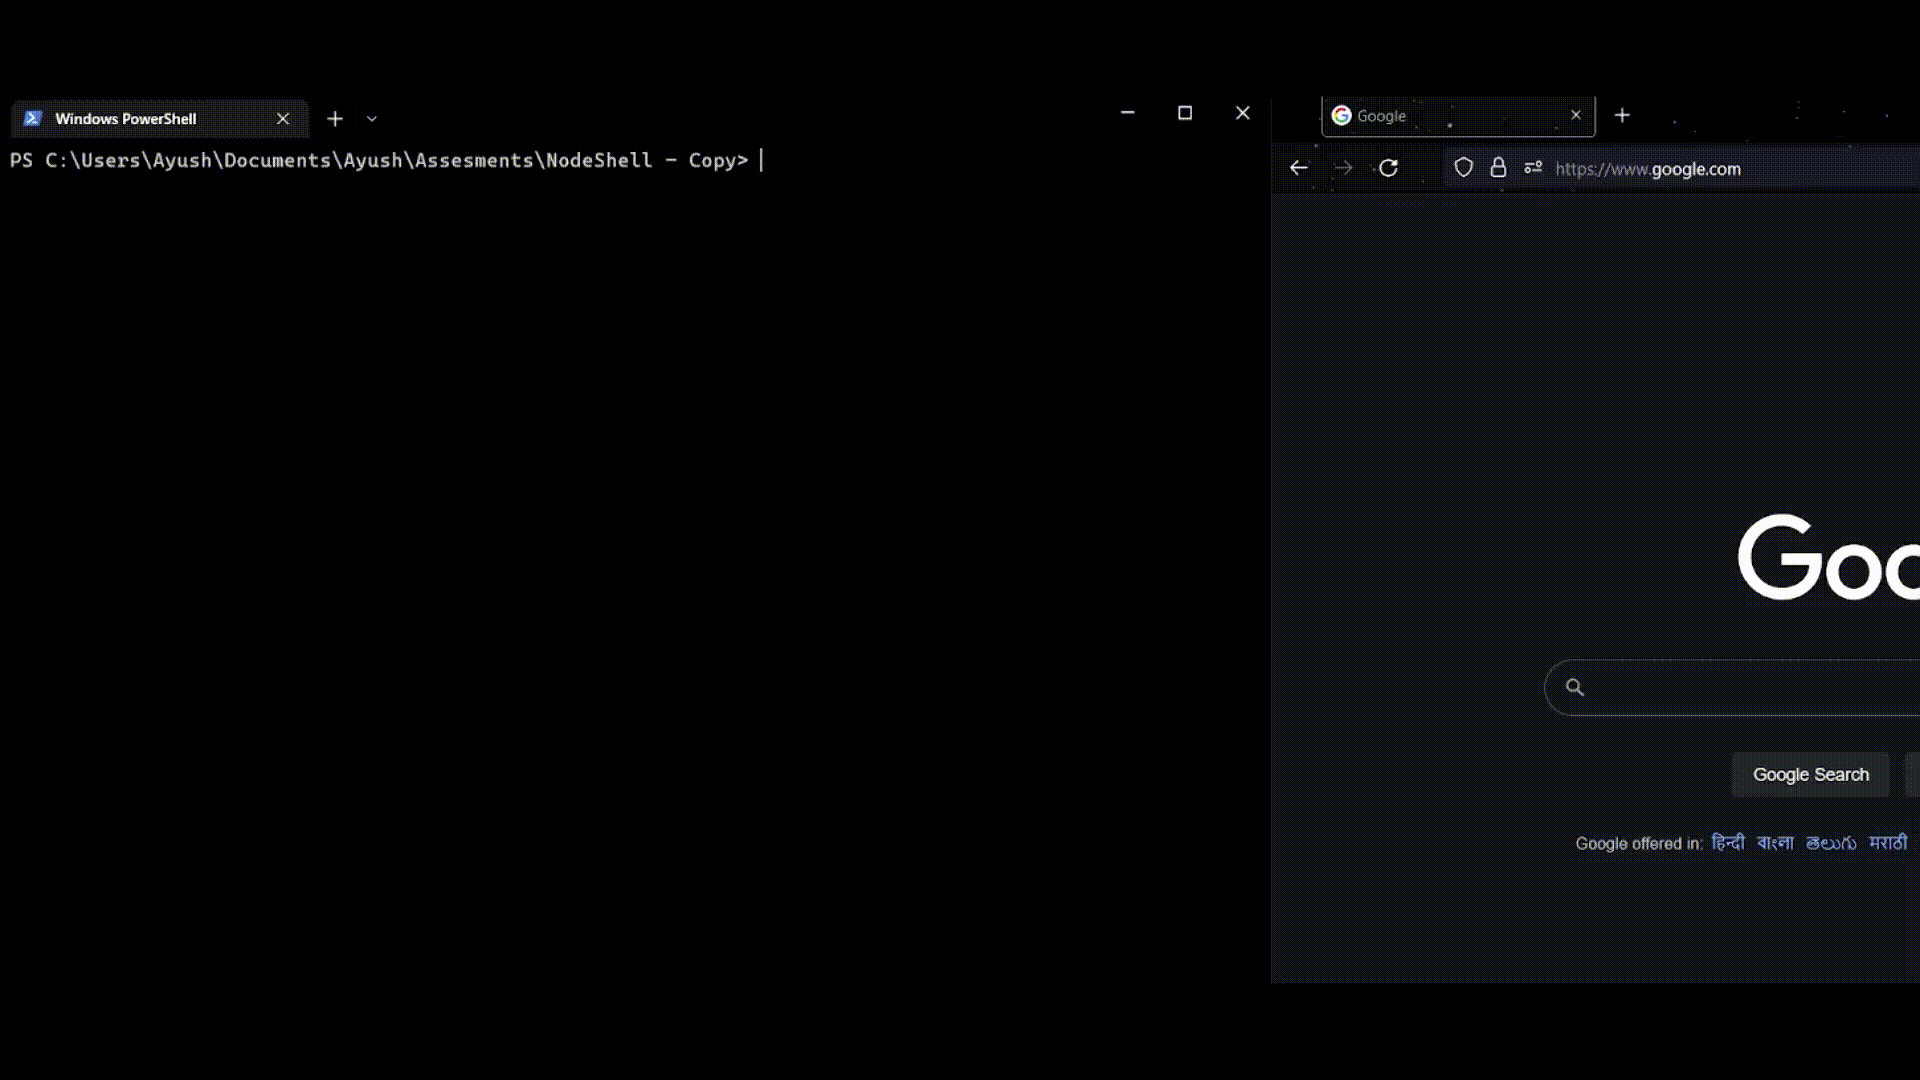Switch Google to Hindi language link

(1727, 843)
